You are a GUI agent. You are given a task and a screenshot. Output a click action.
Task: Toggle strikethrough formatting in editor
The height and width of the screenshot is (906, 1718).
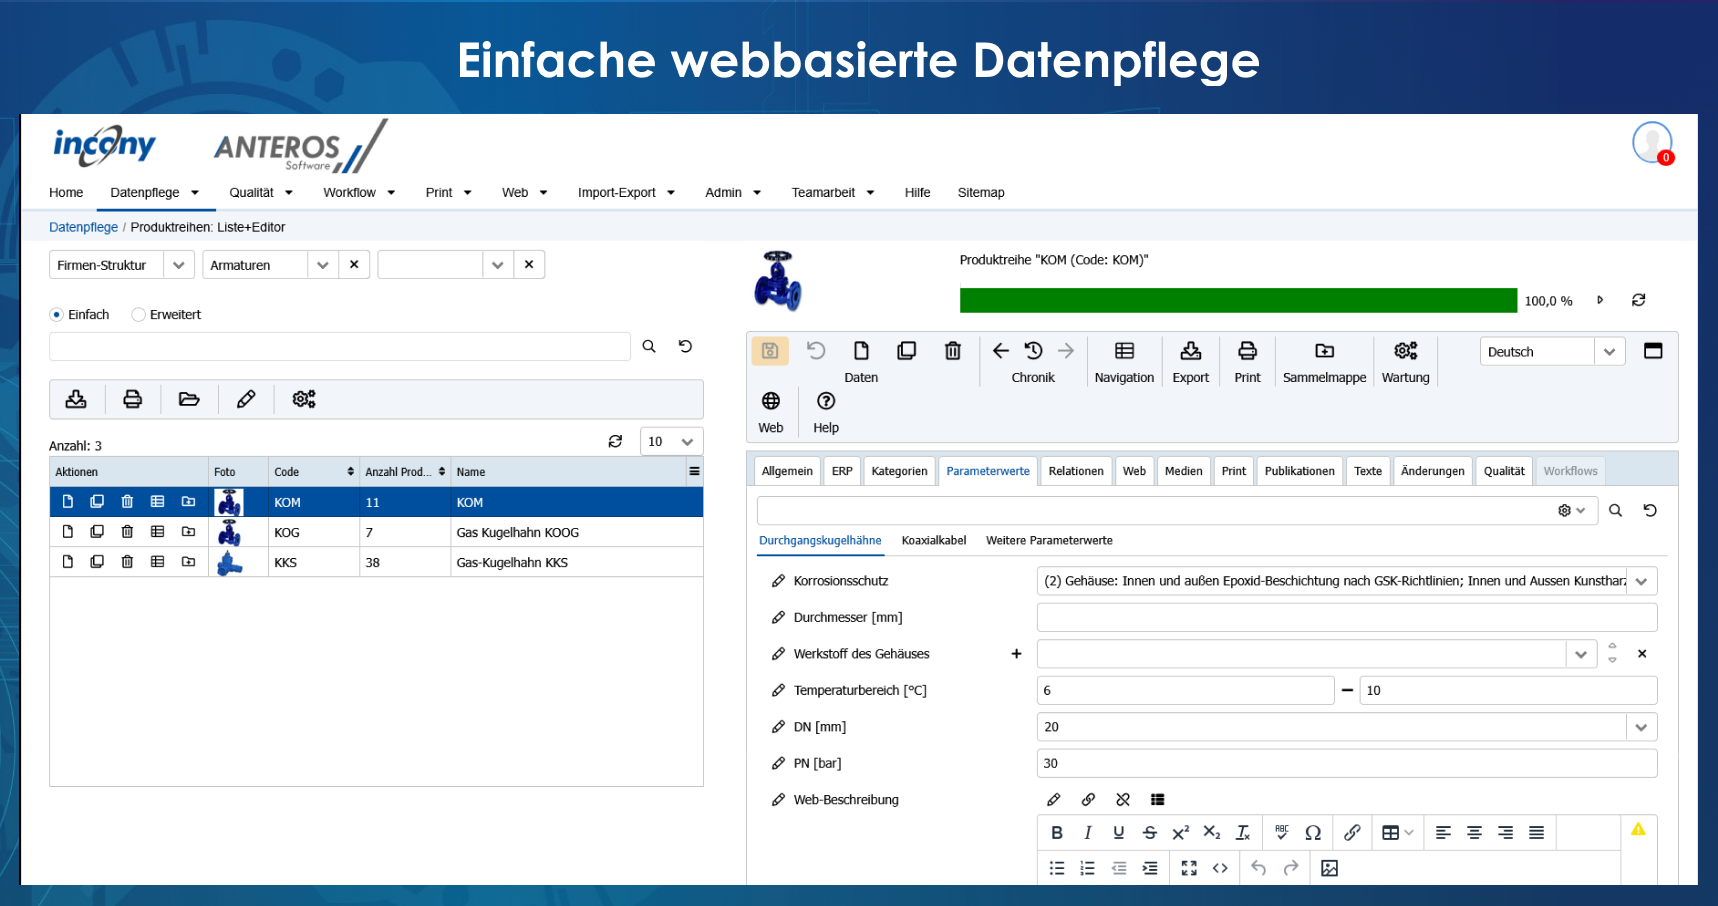point(1149,833)
